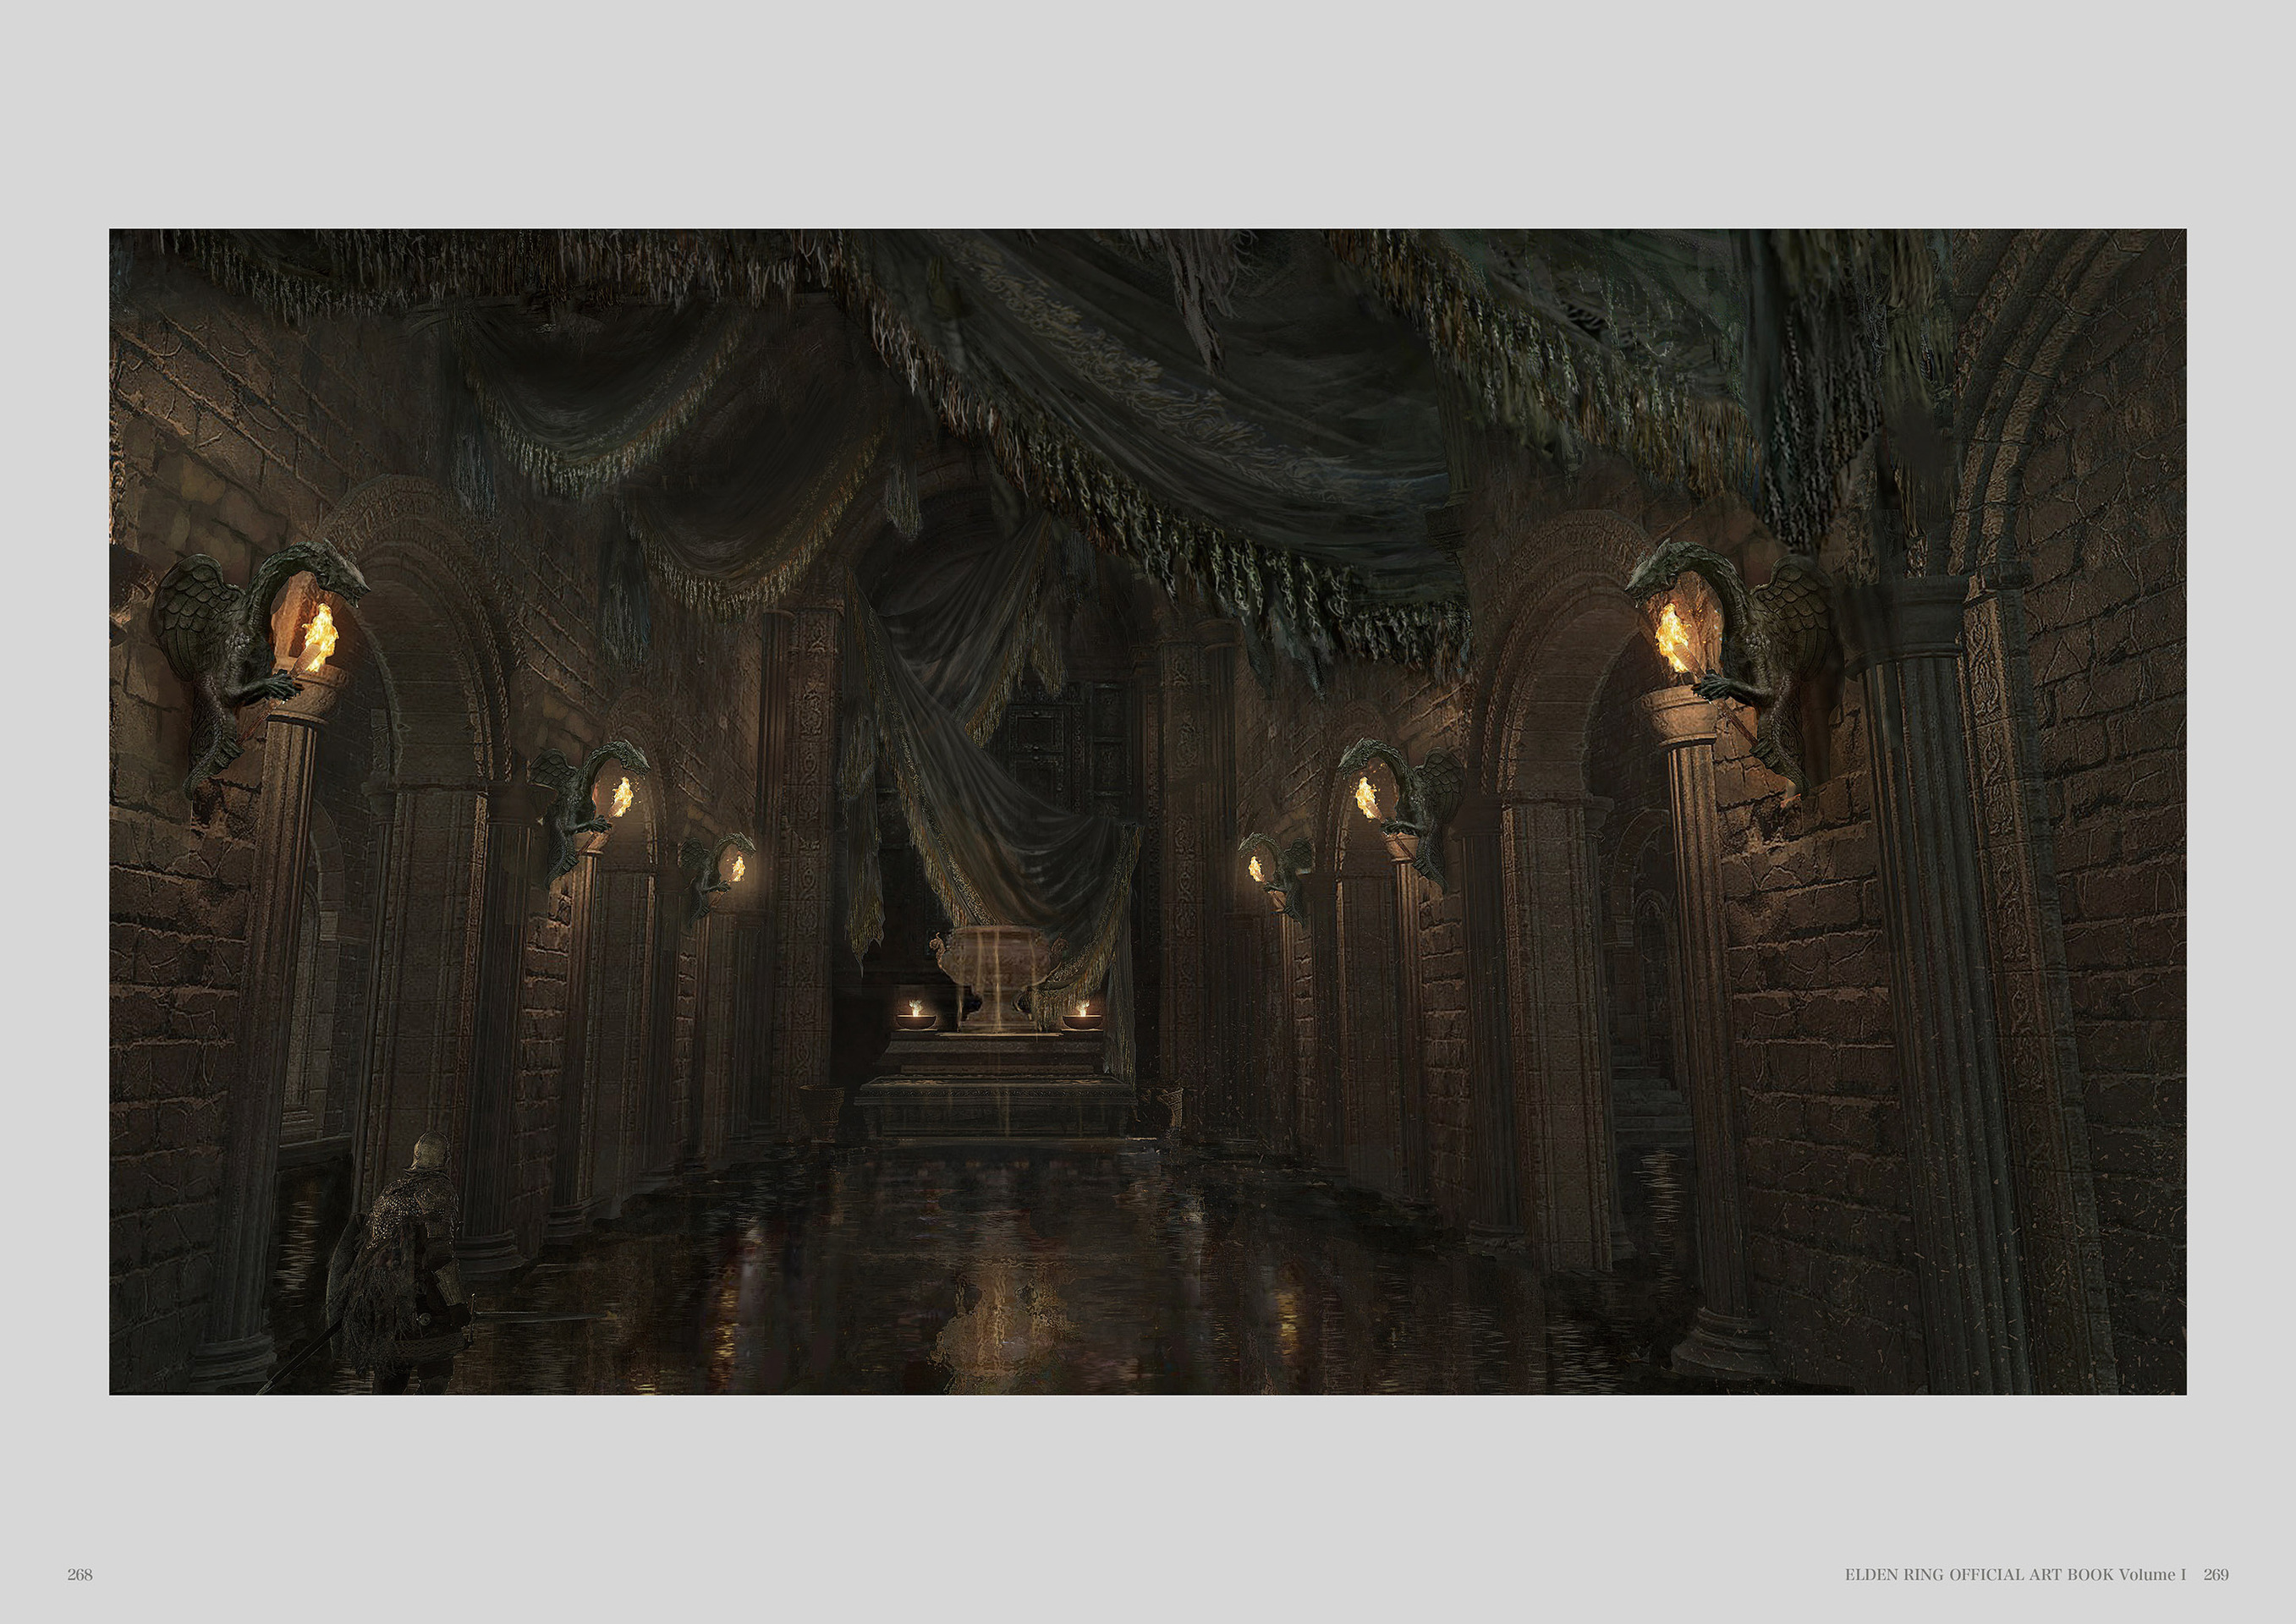The height and width of the screenshot is (1624, 2296).
Task: Click the dark crypt hall concept artwork
Action: (1148, 812)
